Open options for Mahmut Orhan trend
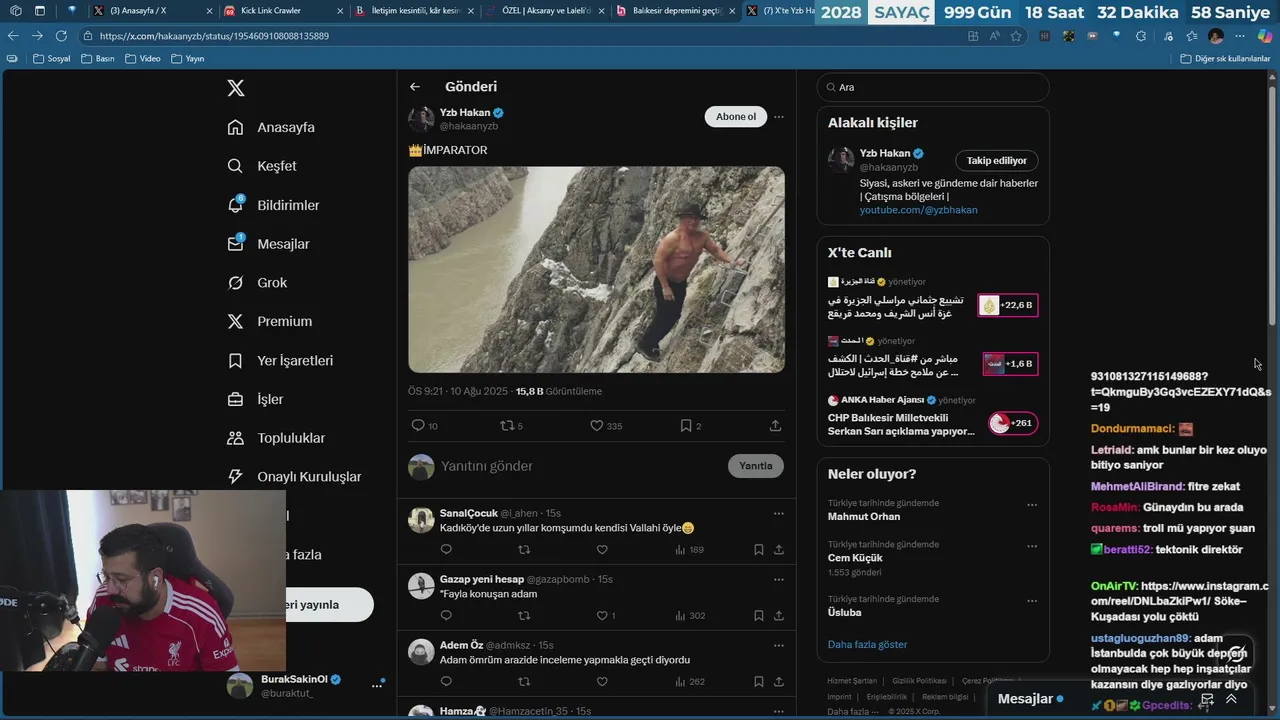 point(1032,505)
